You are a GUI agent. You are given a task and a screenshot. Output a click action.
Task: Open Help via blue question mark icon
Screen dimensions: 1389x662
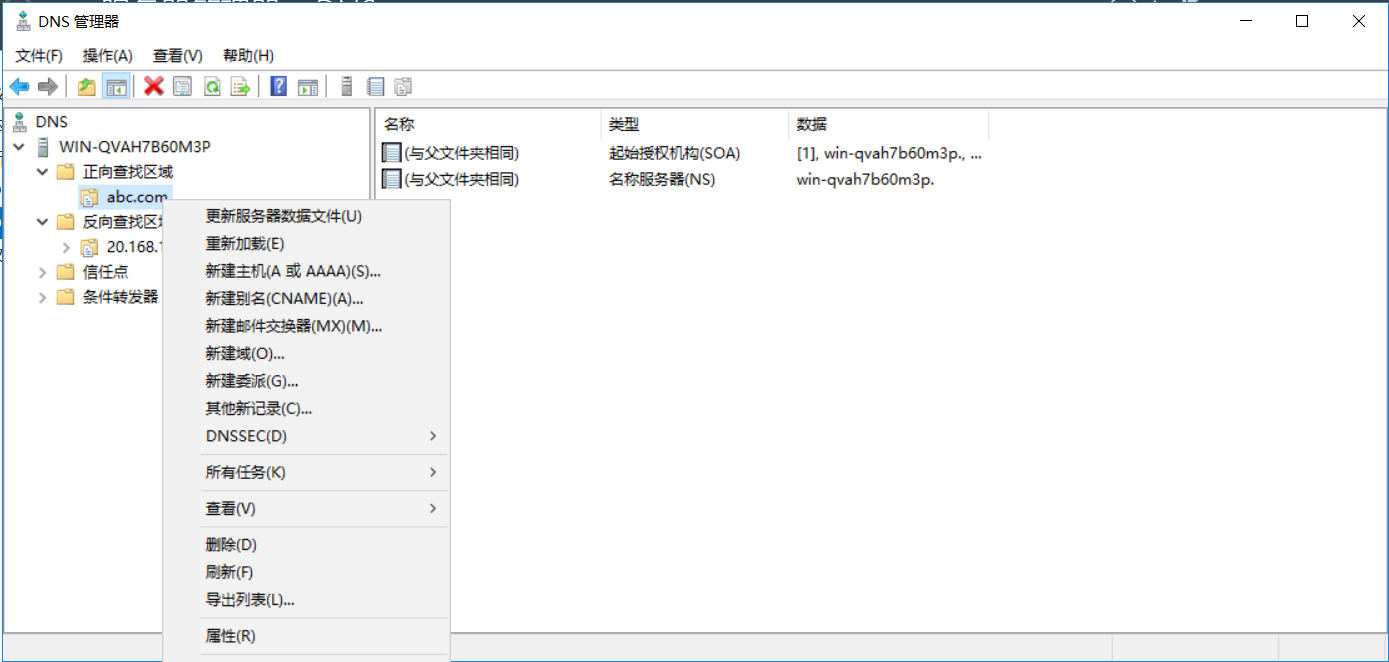(x=279, y=87)
